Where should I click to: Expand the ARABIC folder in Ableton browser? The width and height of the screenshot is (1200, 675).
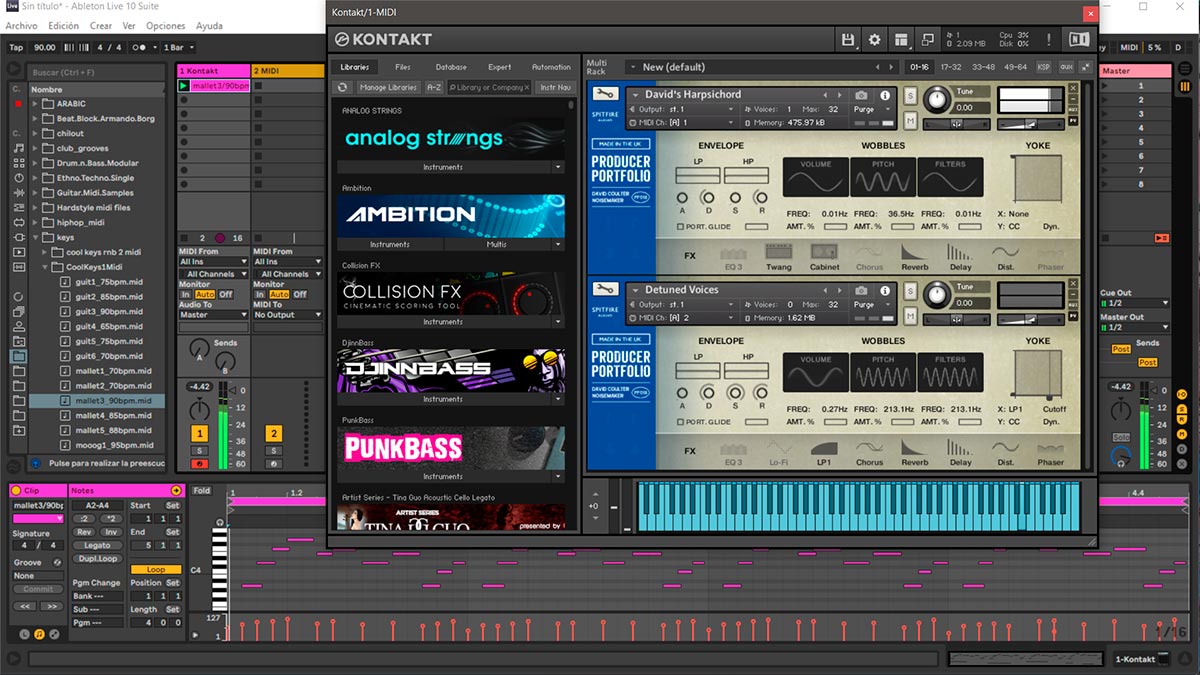[x=35, y=103]
